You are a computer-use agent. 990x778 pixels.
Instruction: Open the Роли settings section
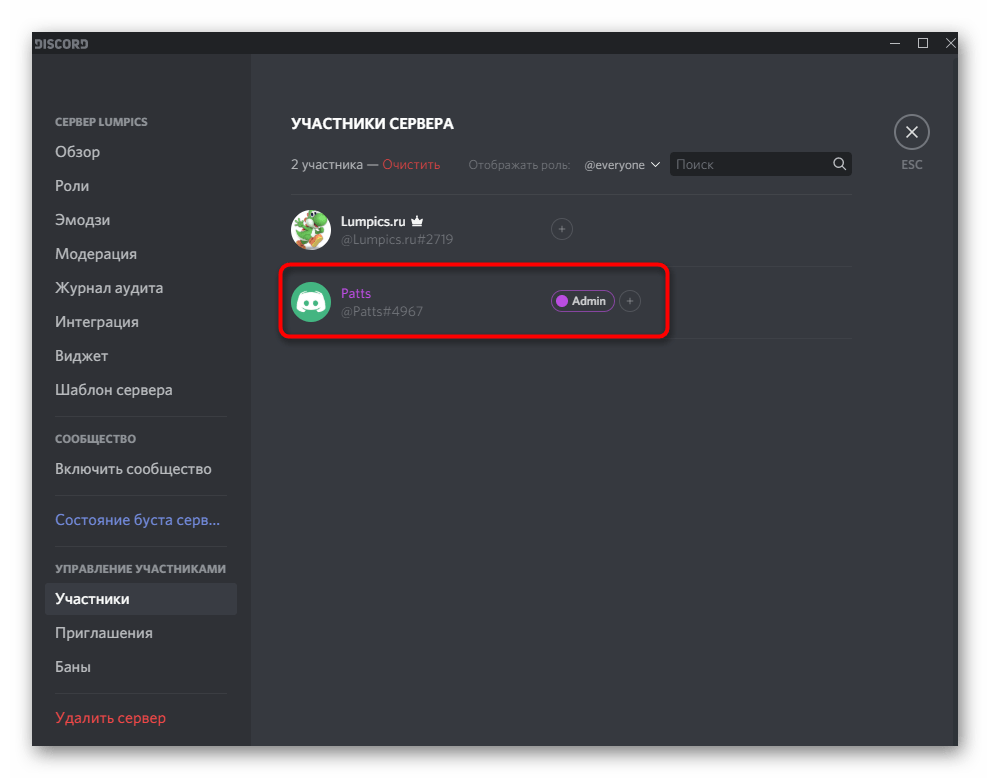coord(72,186)
